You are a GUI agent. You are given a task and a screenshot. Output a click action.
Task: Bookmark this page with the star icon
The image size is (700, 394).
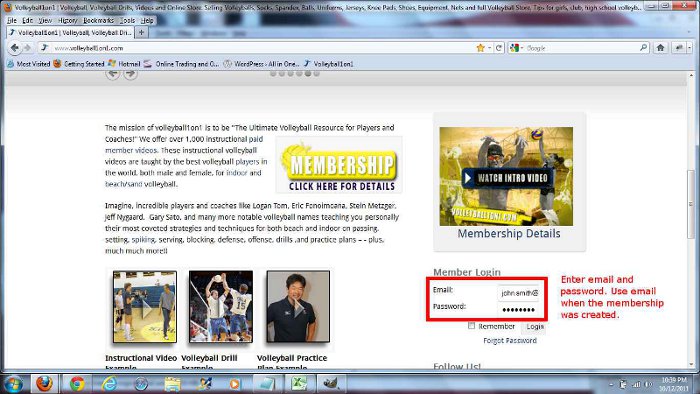(480, 48)
